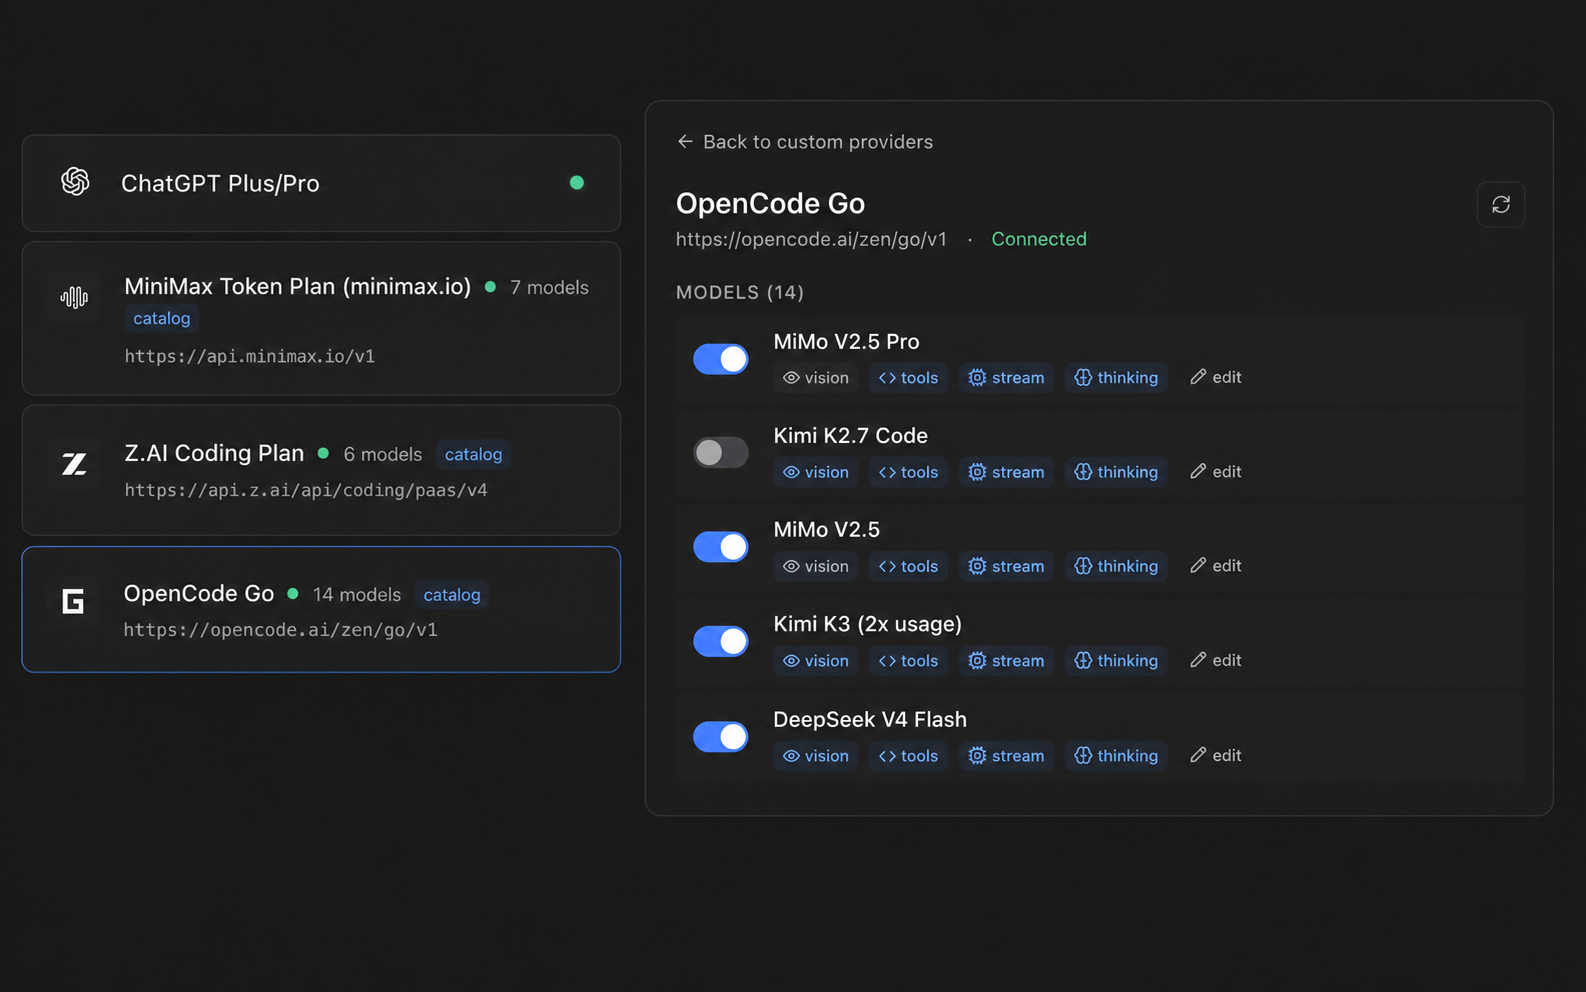The image size is (1586, 992).
Task: Click the OpenCode Go logo icon
Action: click(73, 601)
